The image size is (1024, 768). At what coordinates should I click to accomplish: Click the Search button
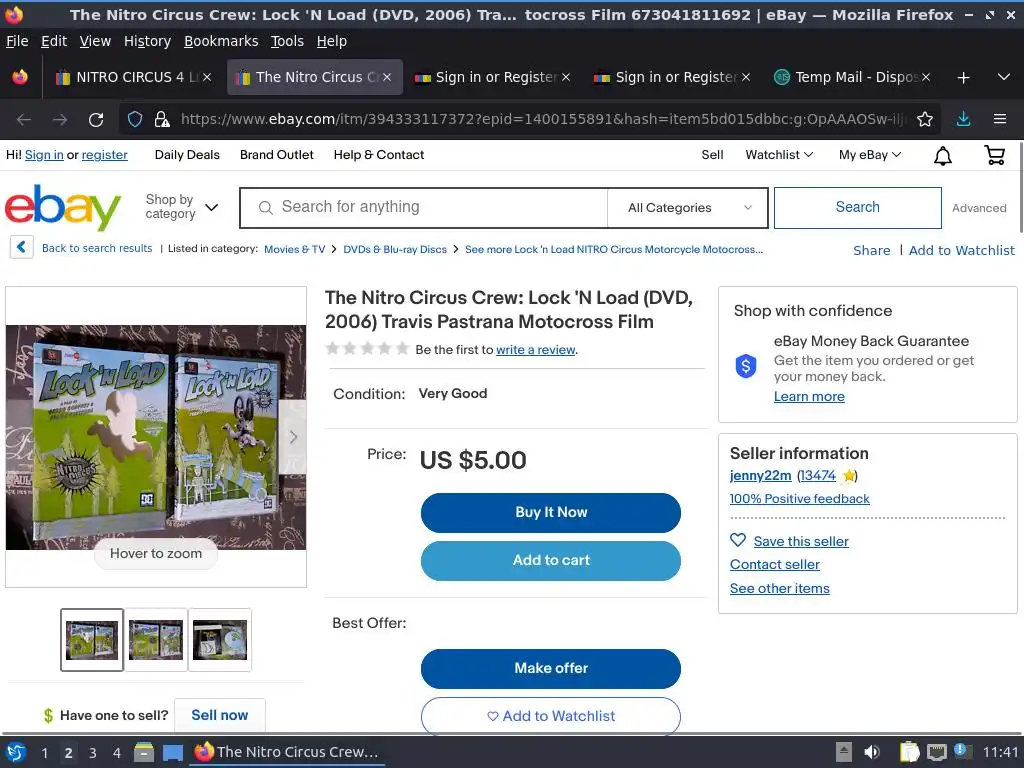pos(857,208)
